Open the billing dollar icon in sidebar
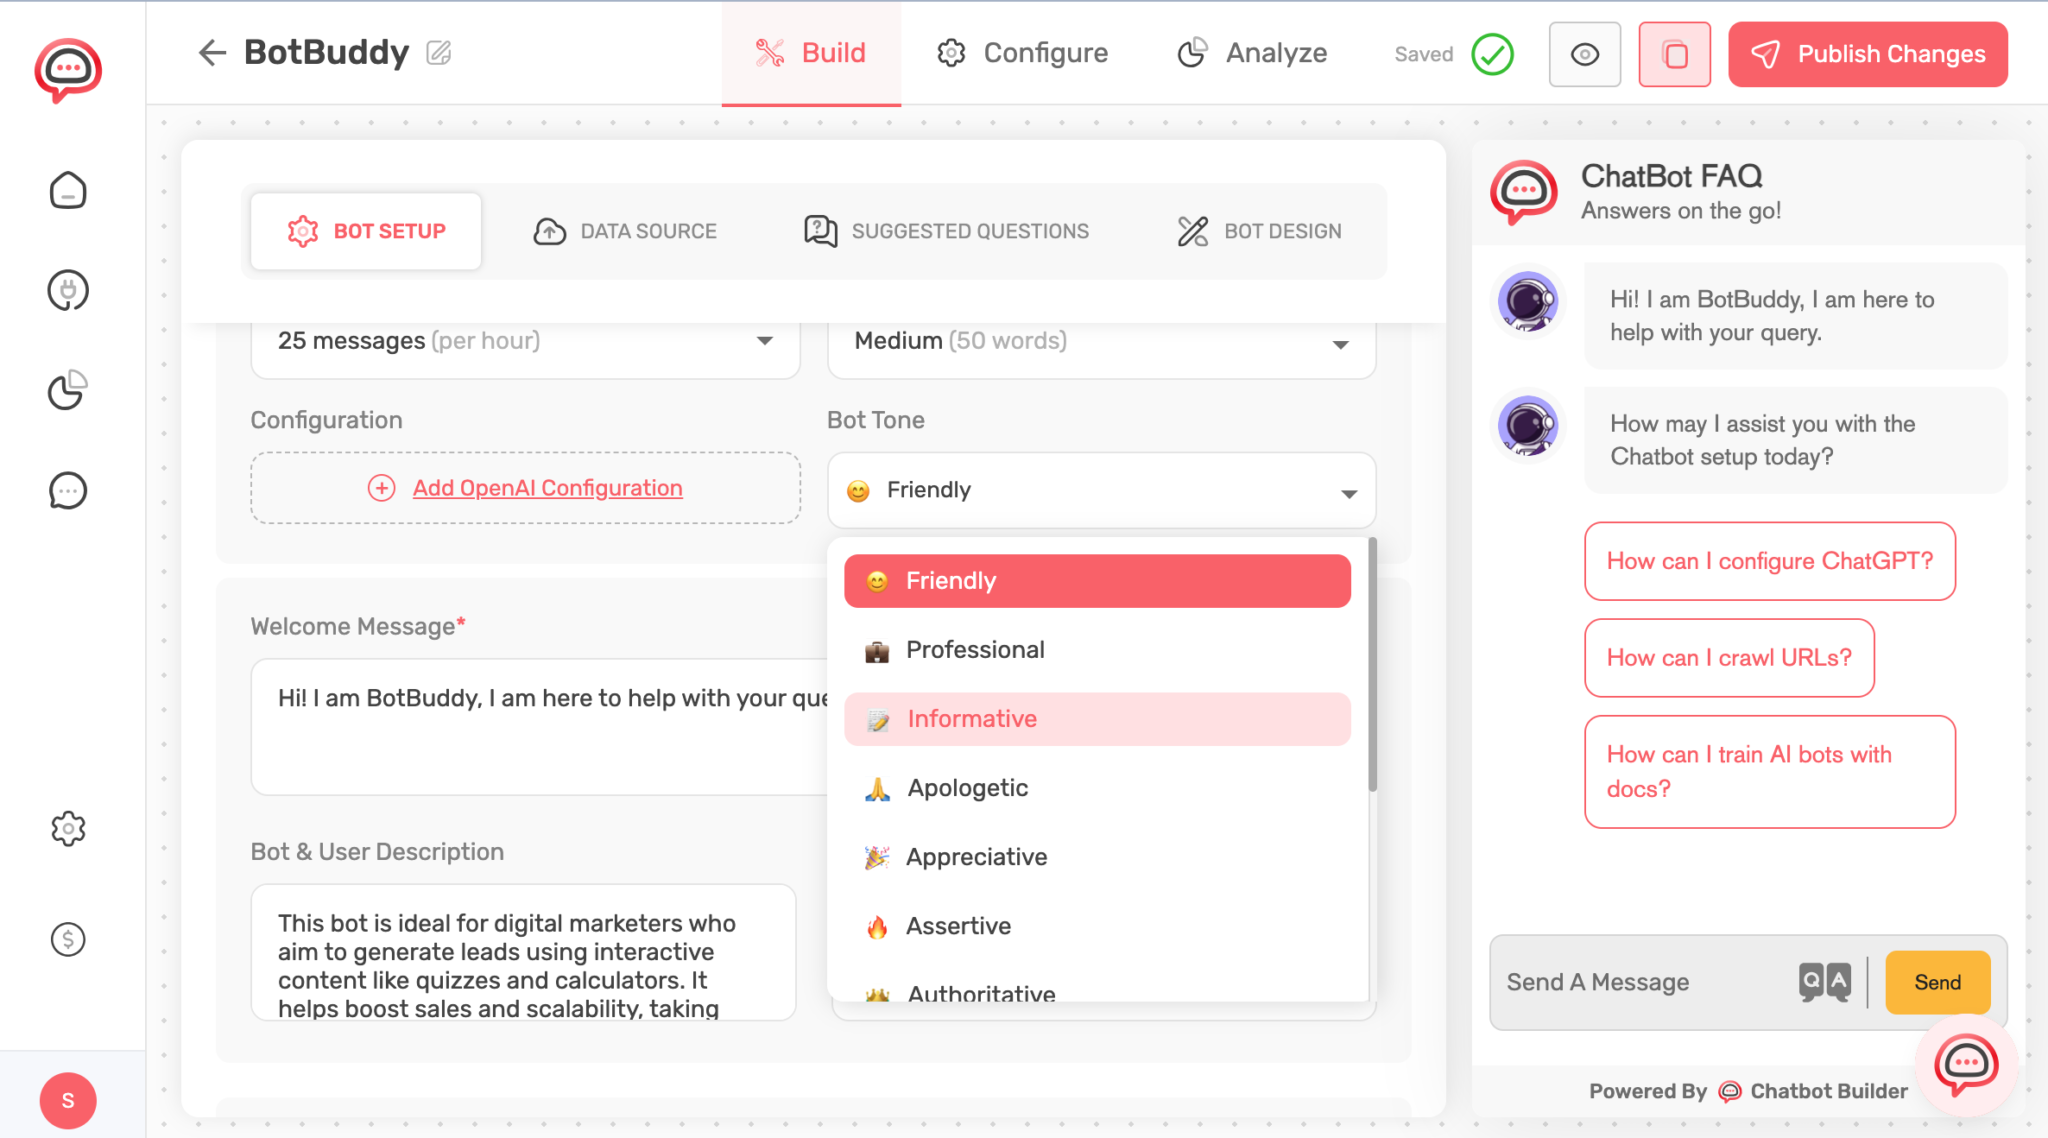Viewport: 2048px width, 1138px height. pos(68,938)
